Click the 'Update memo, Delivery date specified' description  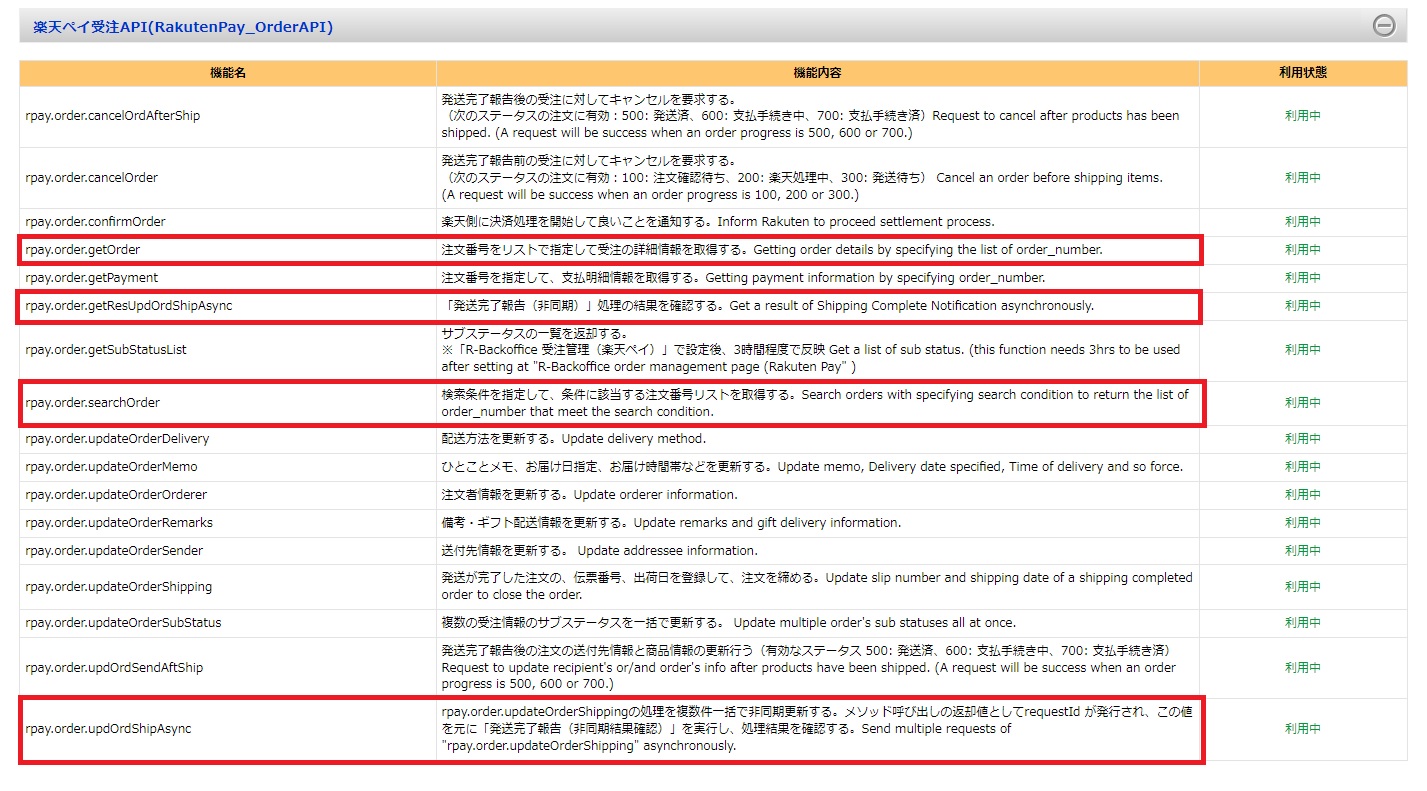[812, 467]
